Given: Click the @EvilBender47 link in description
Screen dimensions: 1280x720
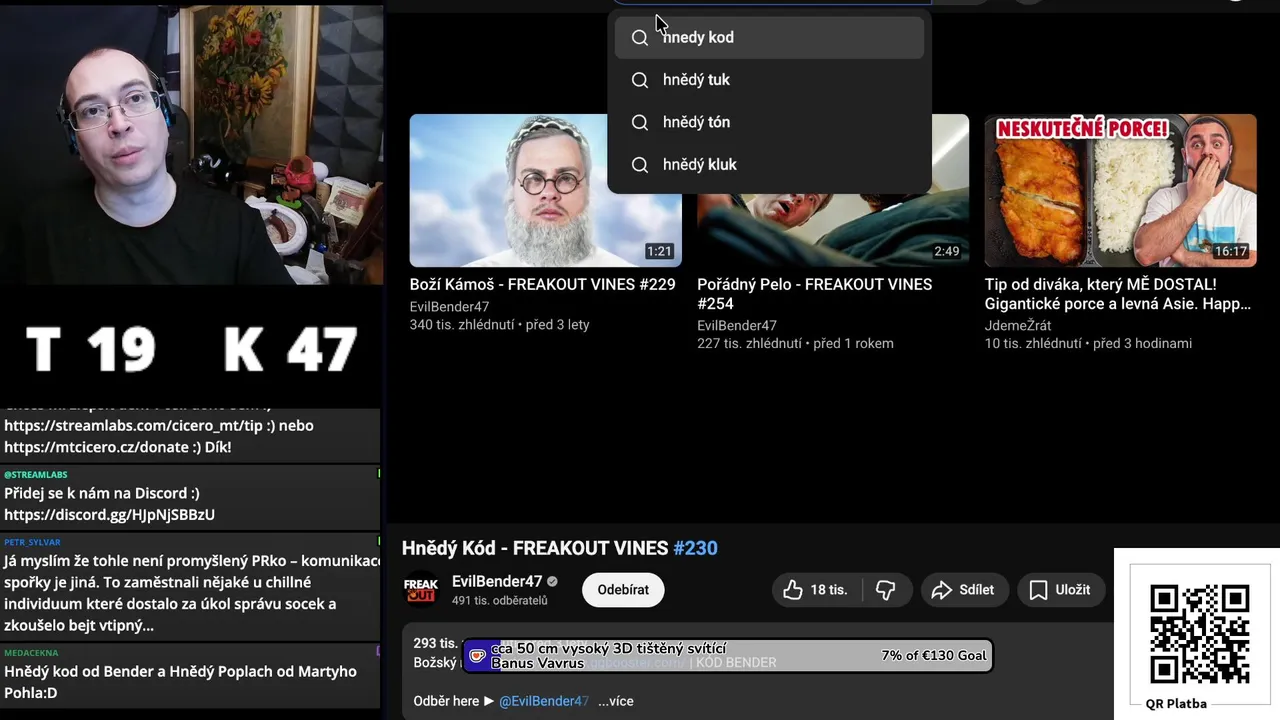Looking at the screenshot, I should (x=544, y=701).
